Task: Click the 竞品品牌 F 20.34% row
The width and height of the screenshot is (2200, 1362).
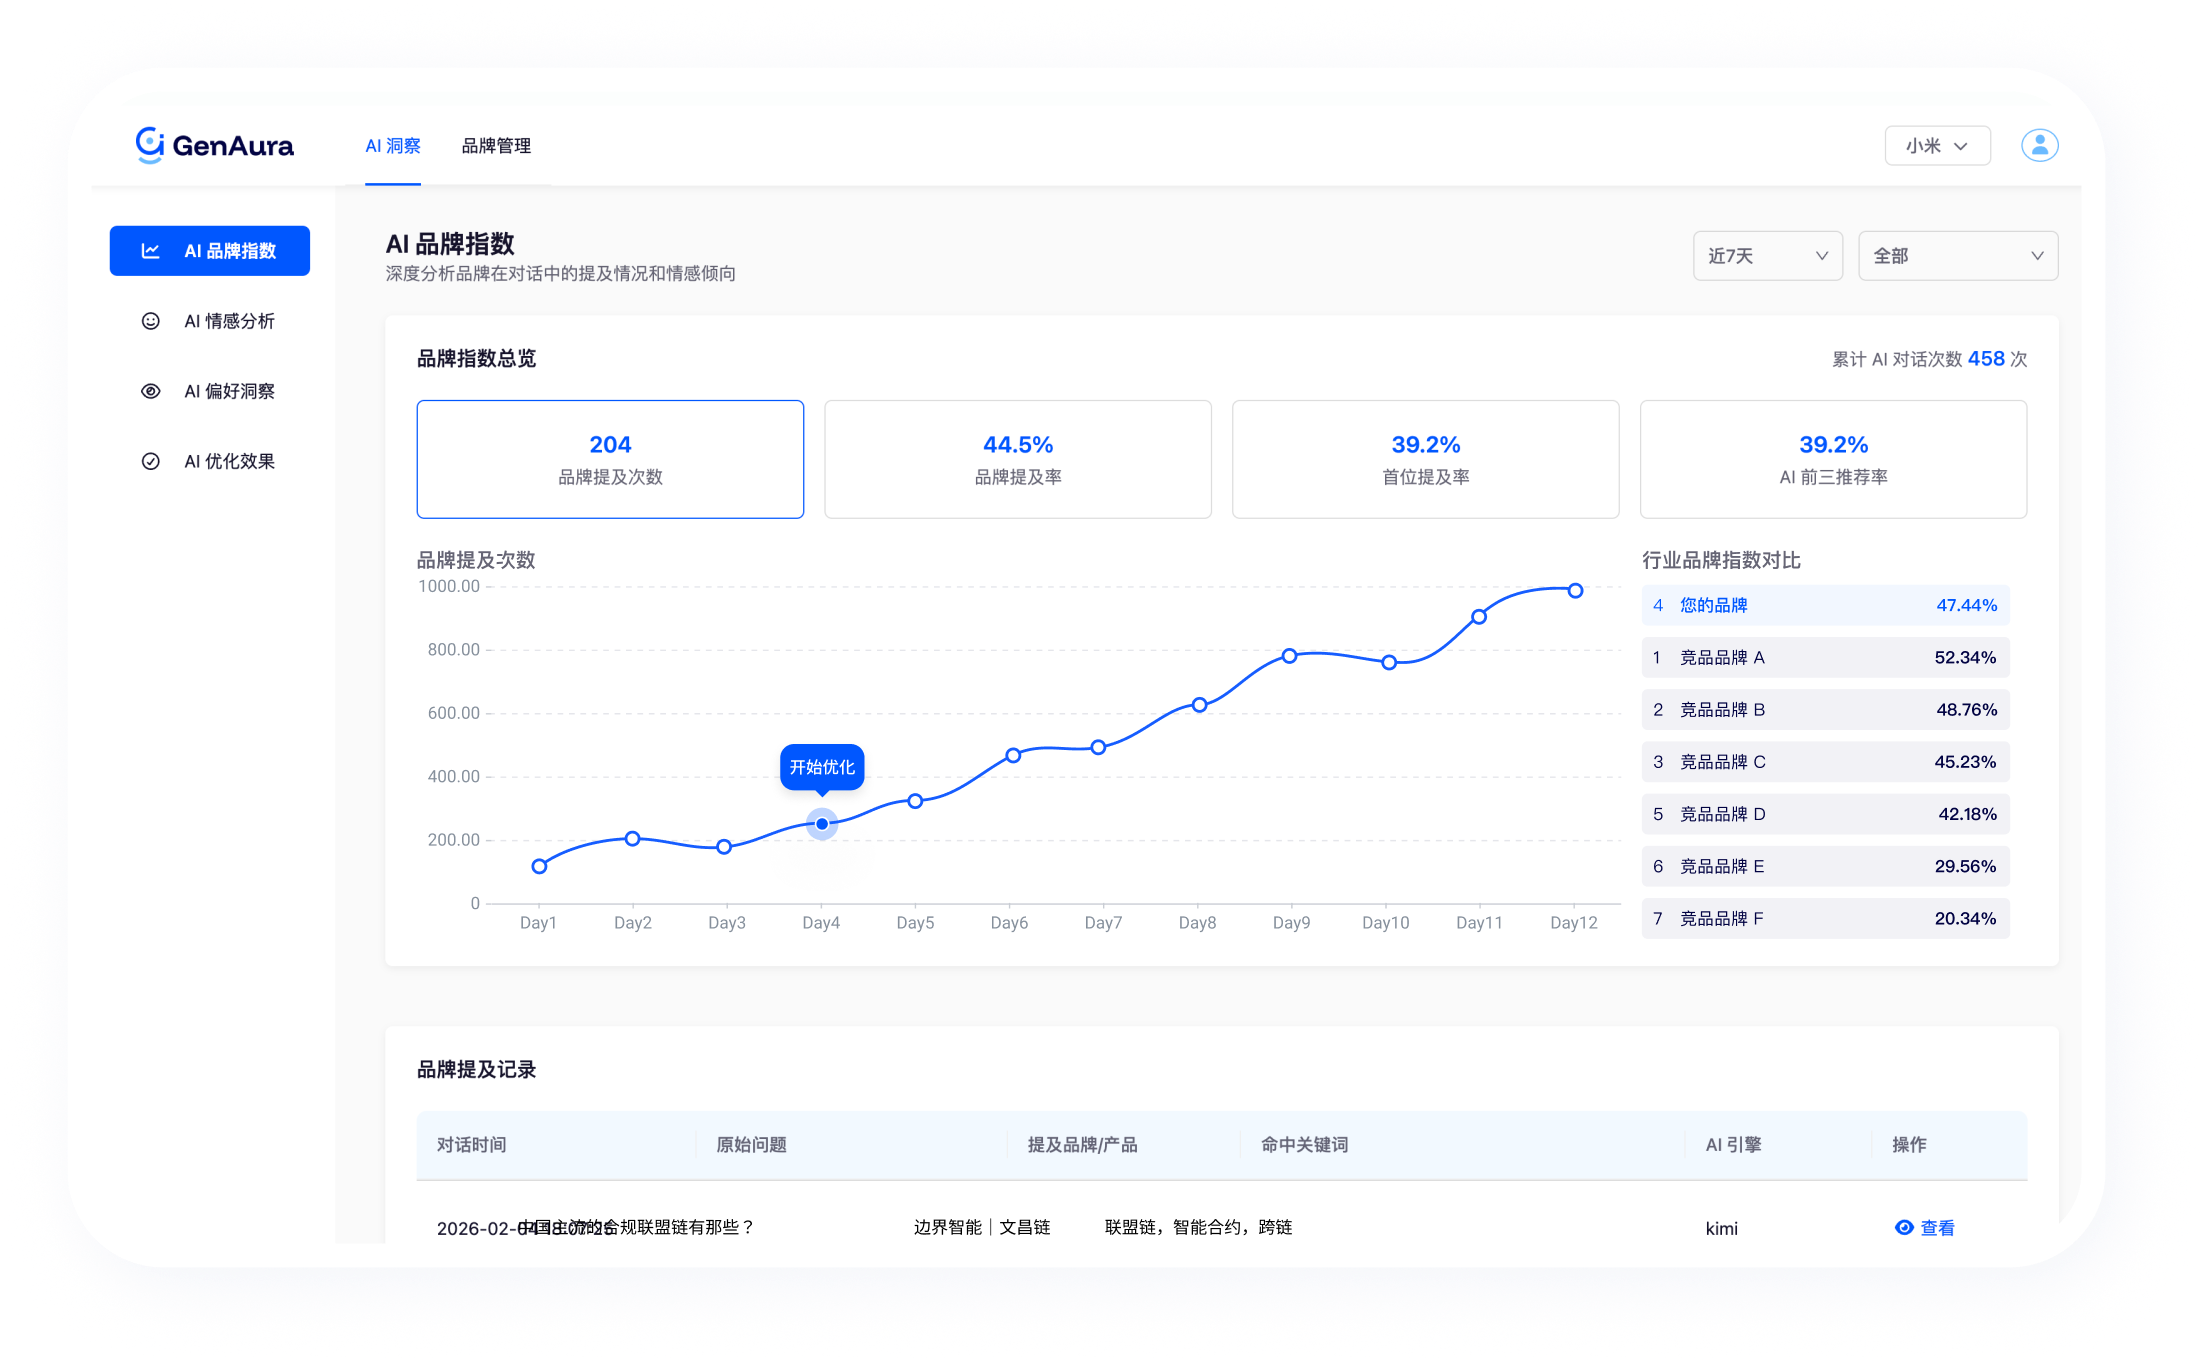Action: (x=1825, y=918)
